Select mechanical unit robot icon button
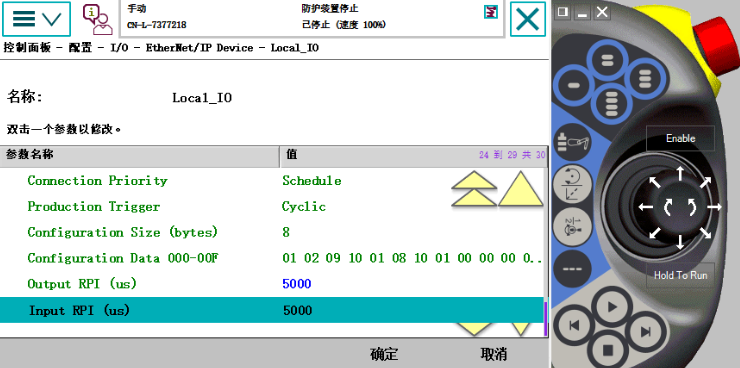Viewport: 740px width, 368px height. (x=572, y=142)
